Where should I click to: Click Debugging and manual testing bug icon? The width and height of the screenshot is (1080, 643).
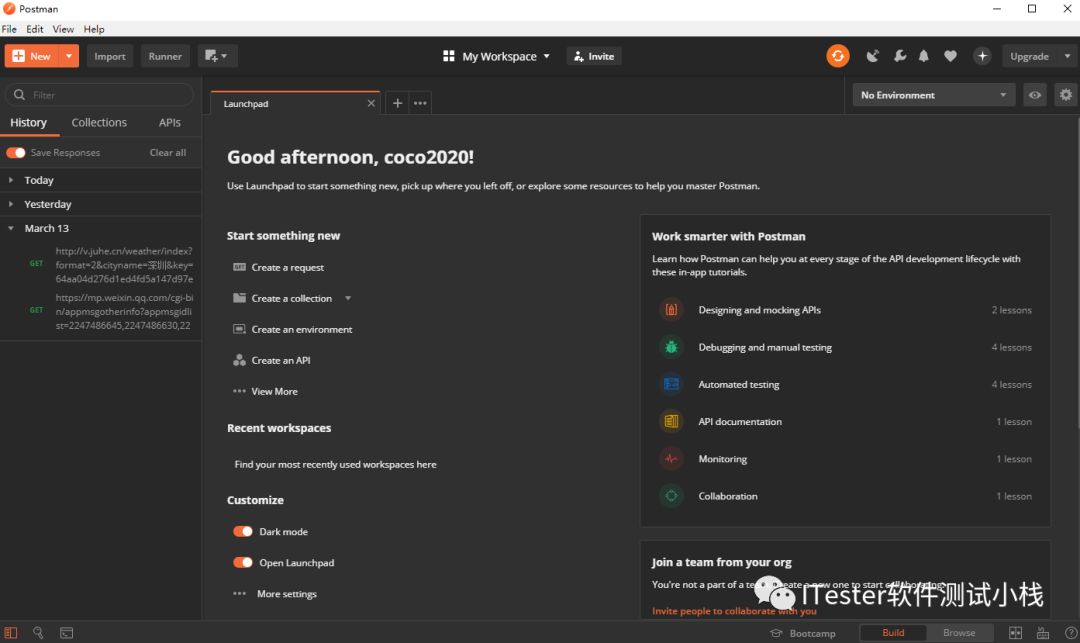[x=671, y=347]
